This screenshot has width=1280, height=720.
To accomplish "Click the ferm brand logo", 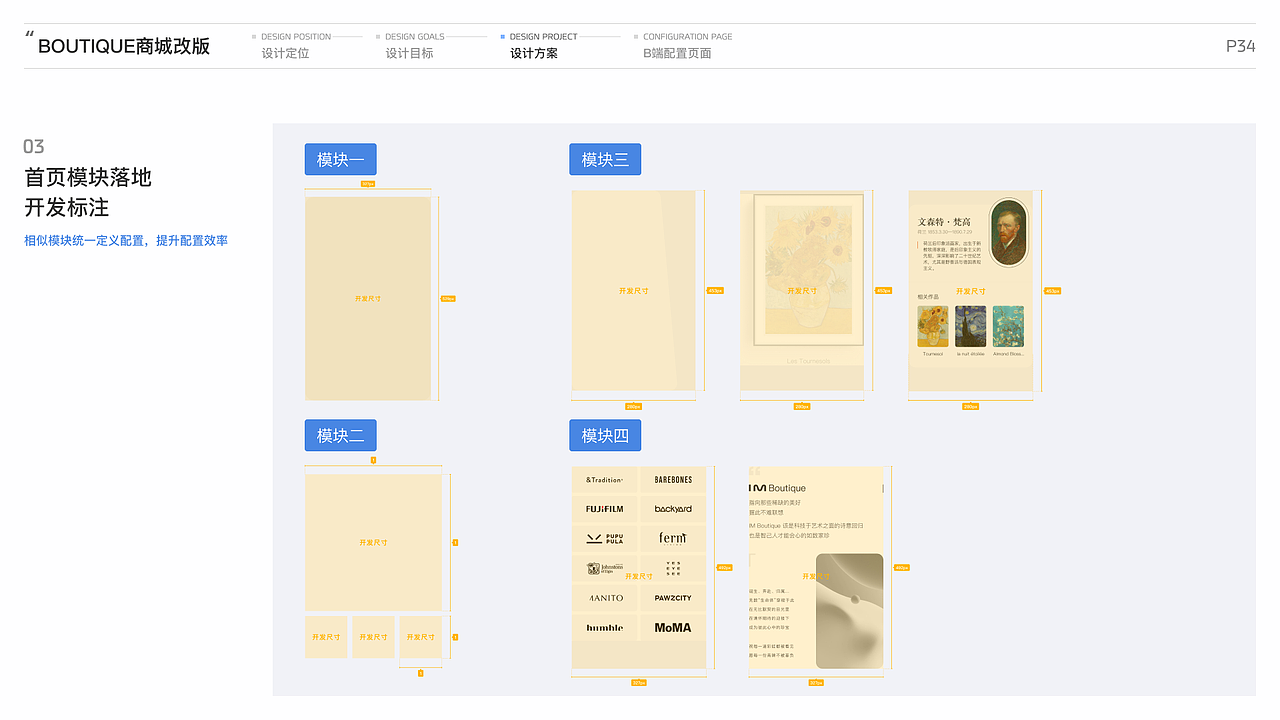I will (x=673, y=538).
